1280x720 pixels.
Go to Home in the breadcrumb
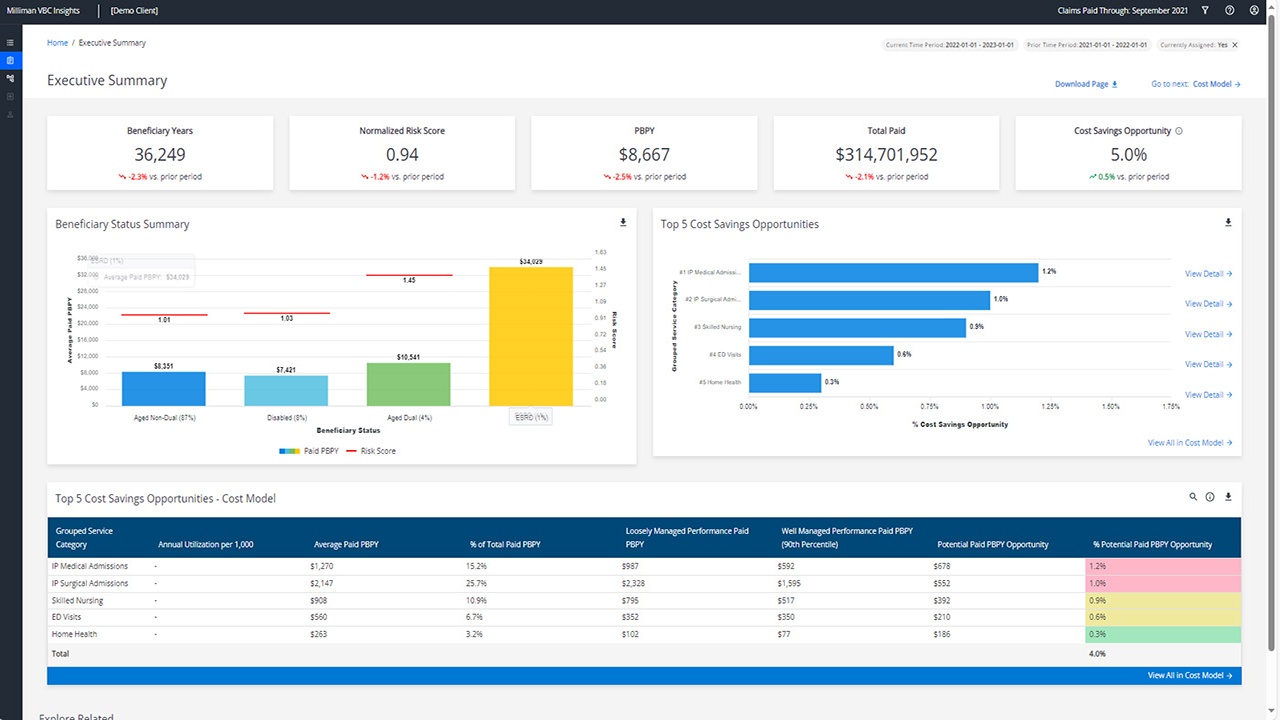tap(58, 43)
